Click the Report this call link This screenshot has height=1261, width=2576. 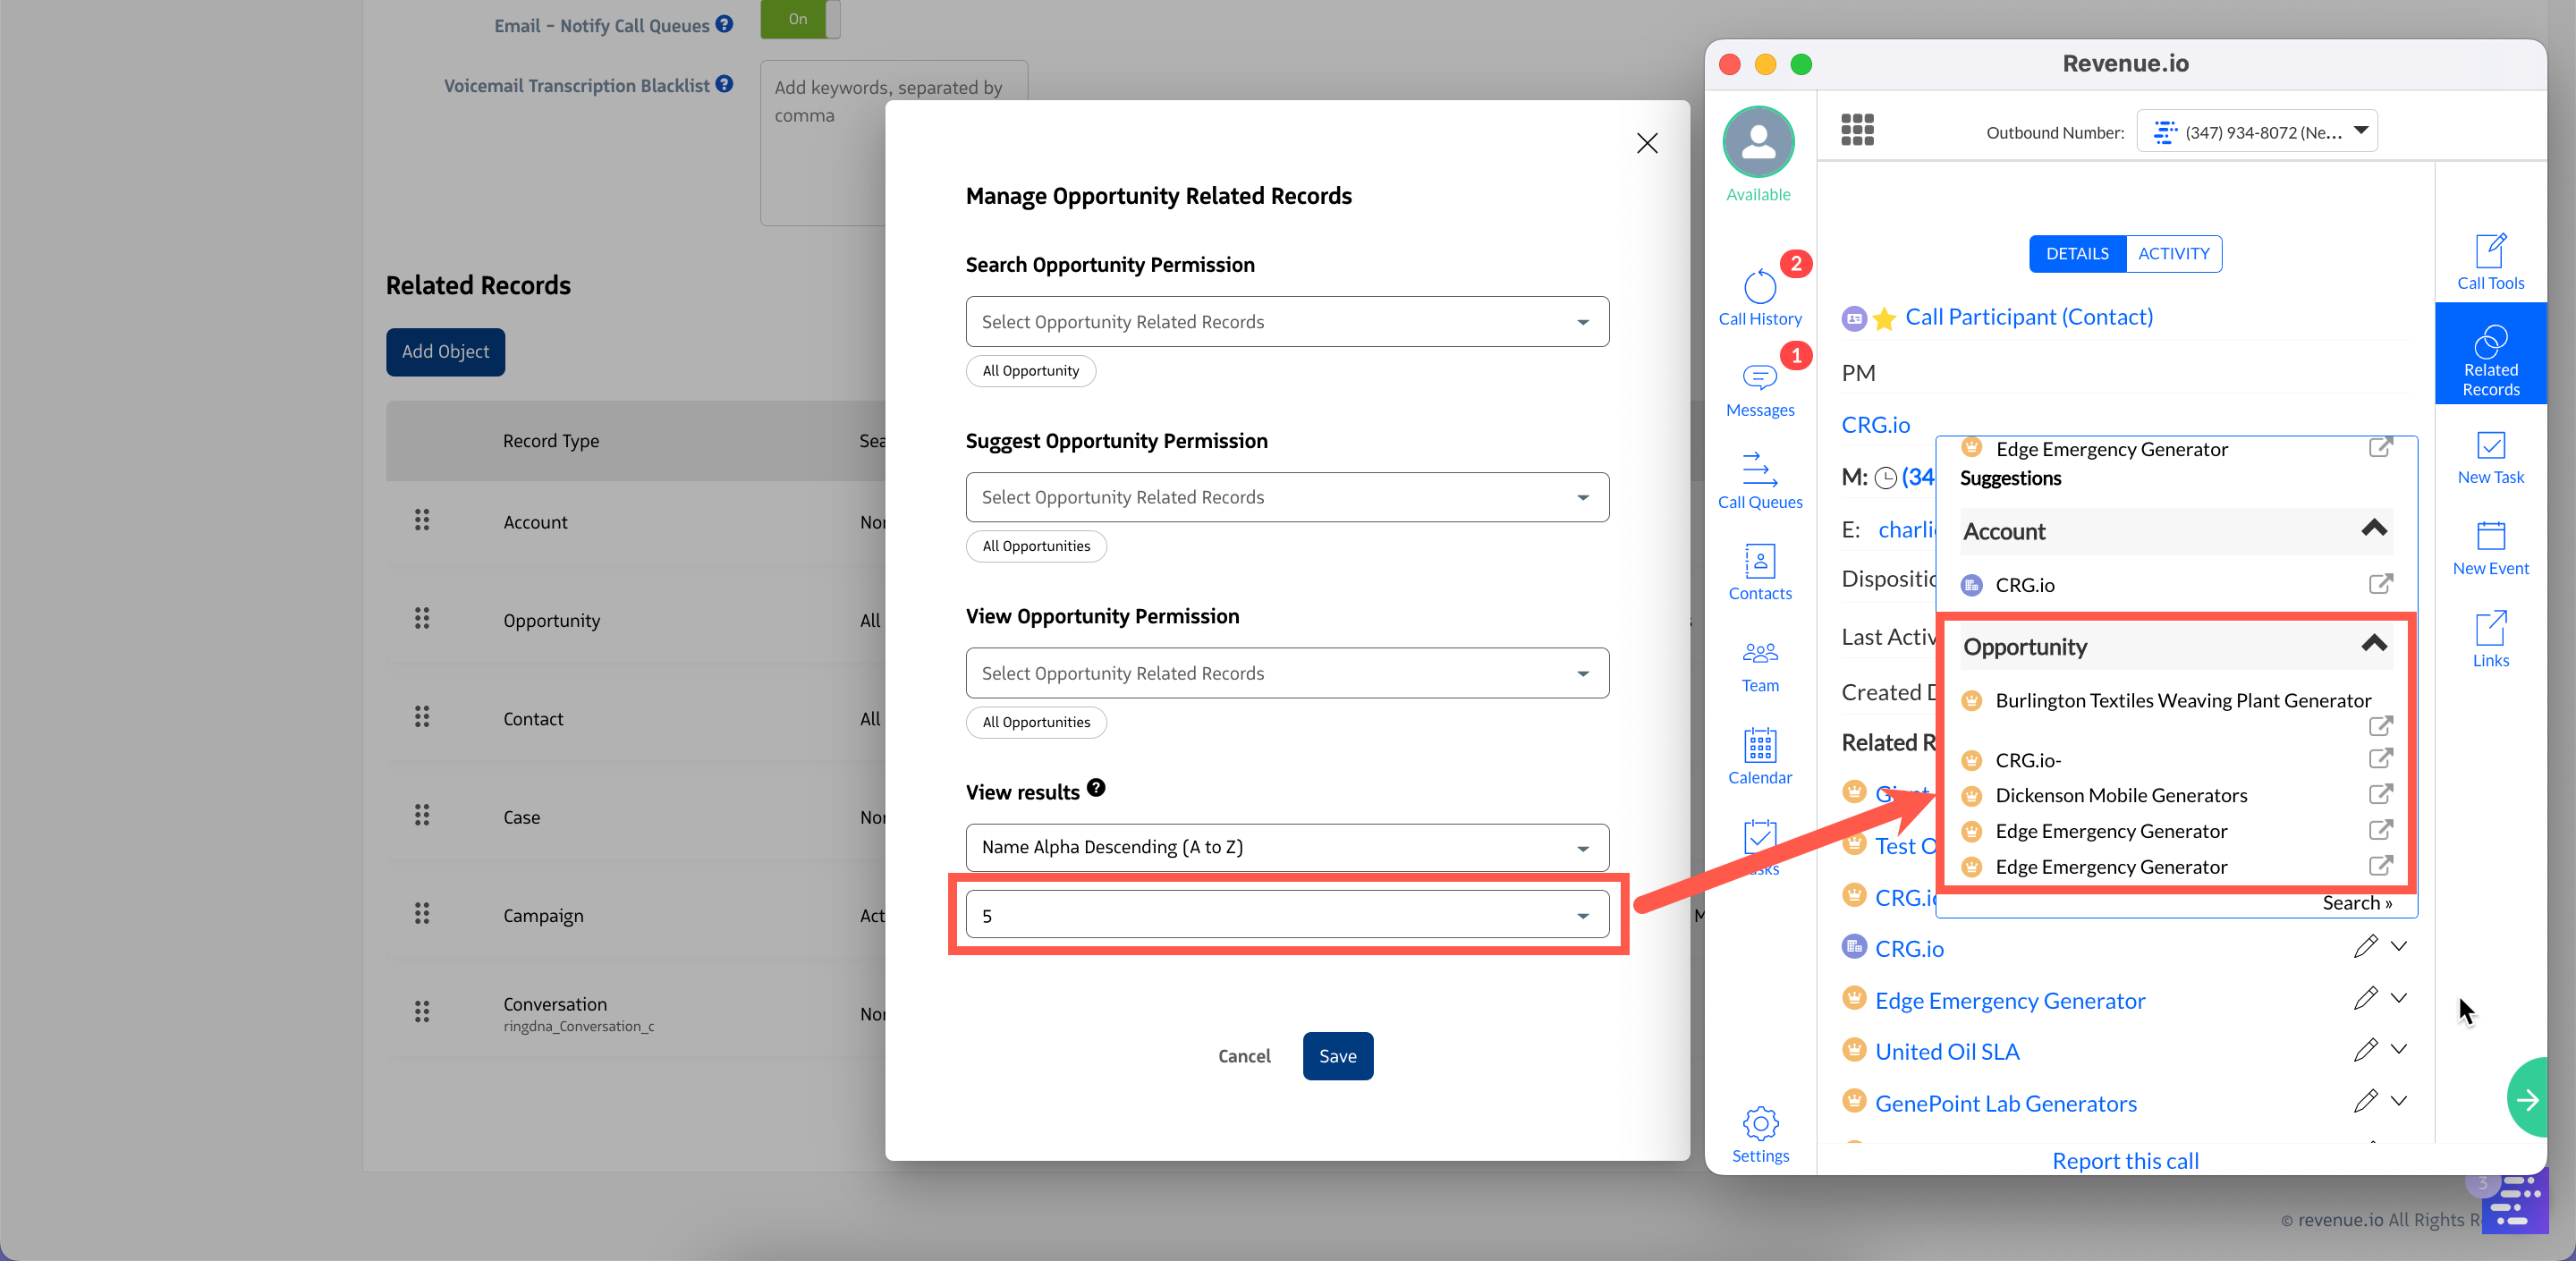2125,1161
